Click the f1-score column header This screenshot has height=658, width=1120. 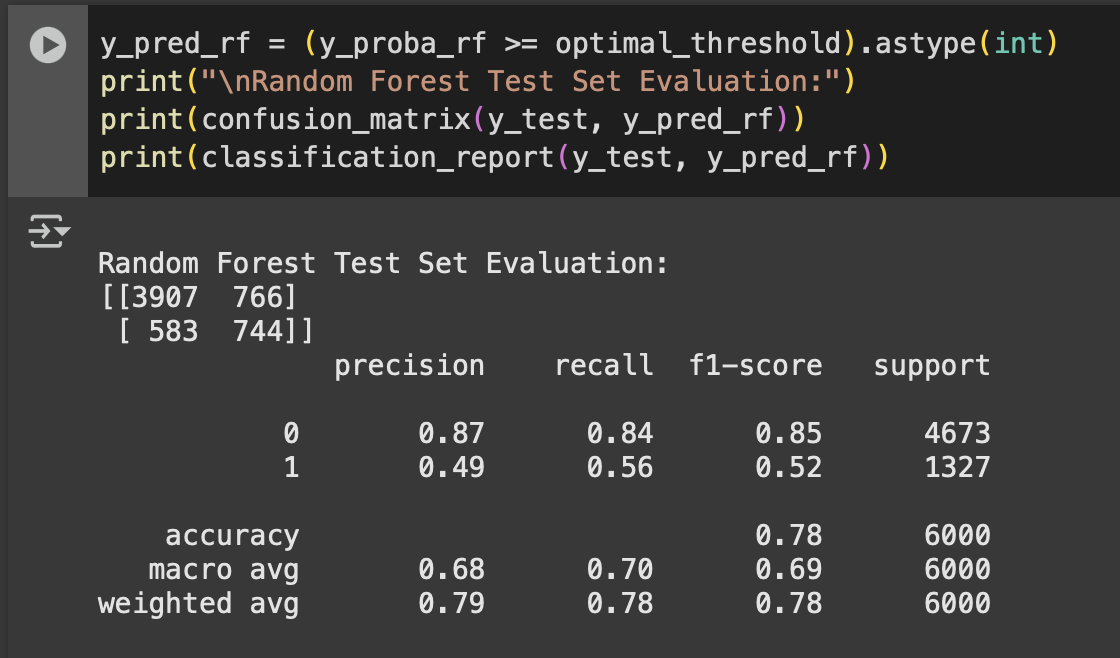(756, 365)
